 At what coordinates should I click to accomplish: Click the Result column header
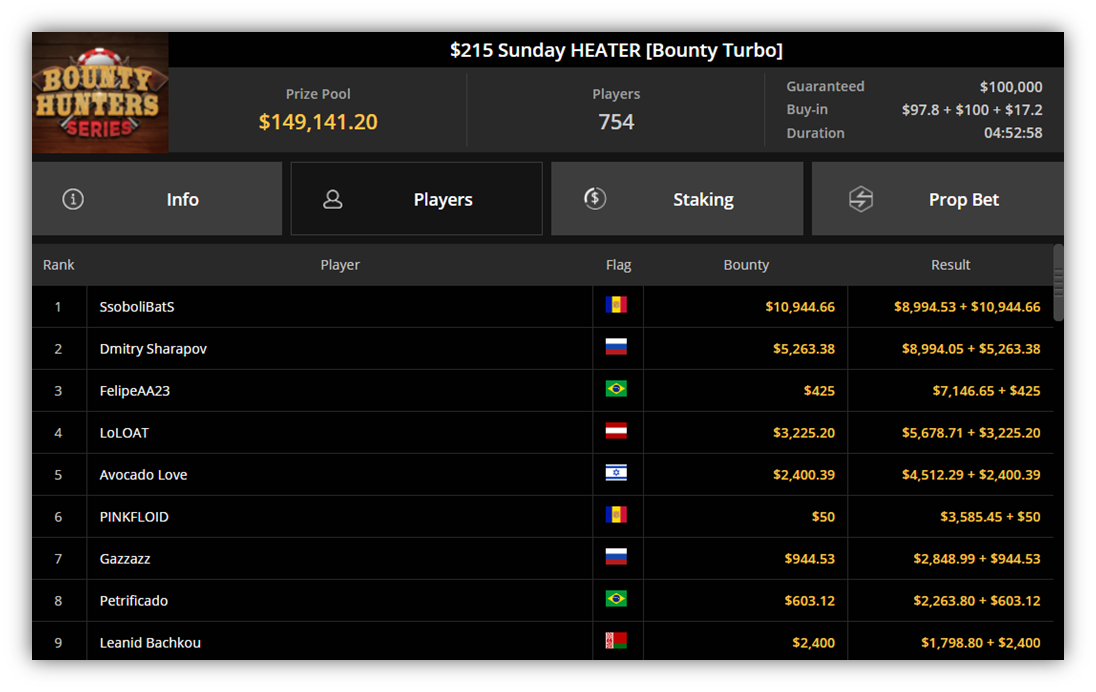click(951, 265)
